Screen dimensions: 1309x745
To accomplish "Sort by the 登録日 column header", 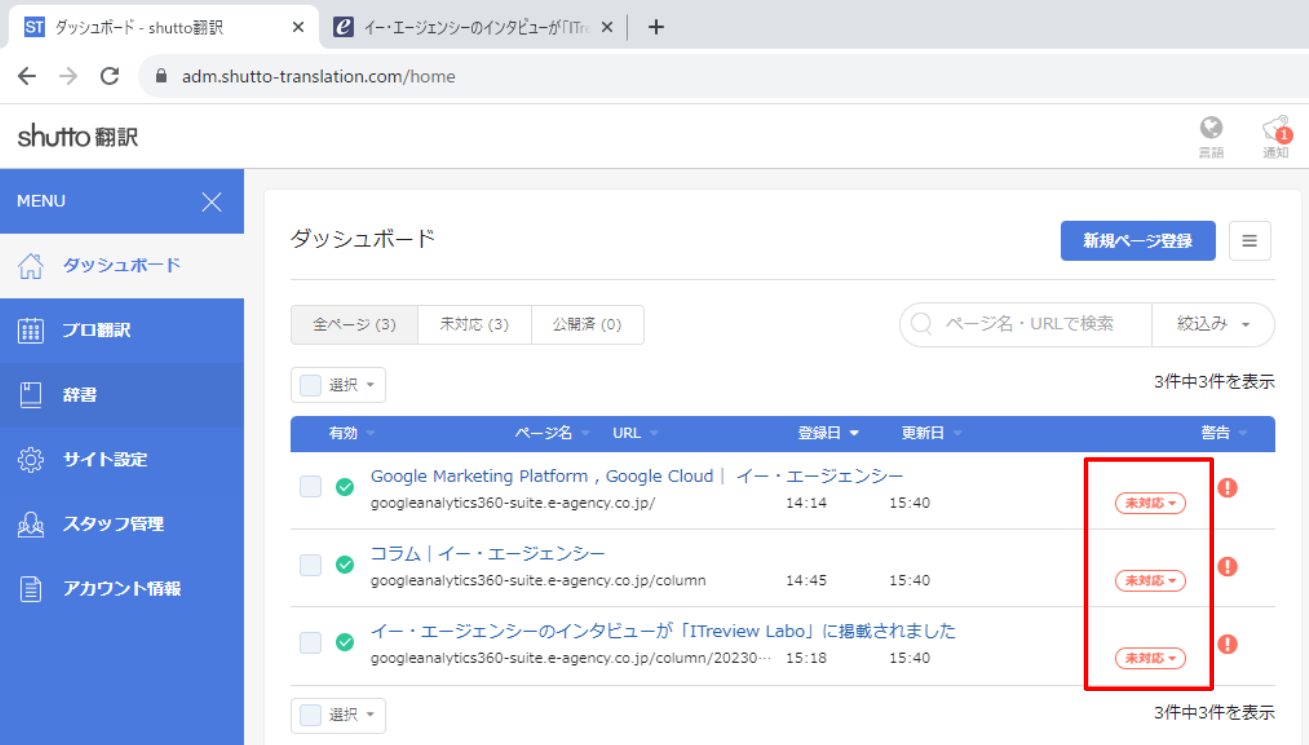I will pos(828,433).
